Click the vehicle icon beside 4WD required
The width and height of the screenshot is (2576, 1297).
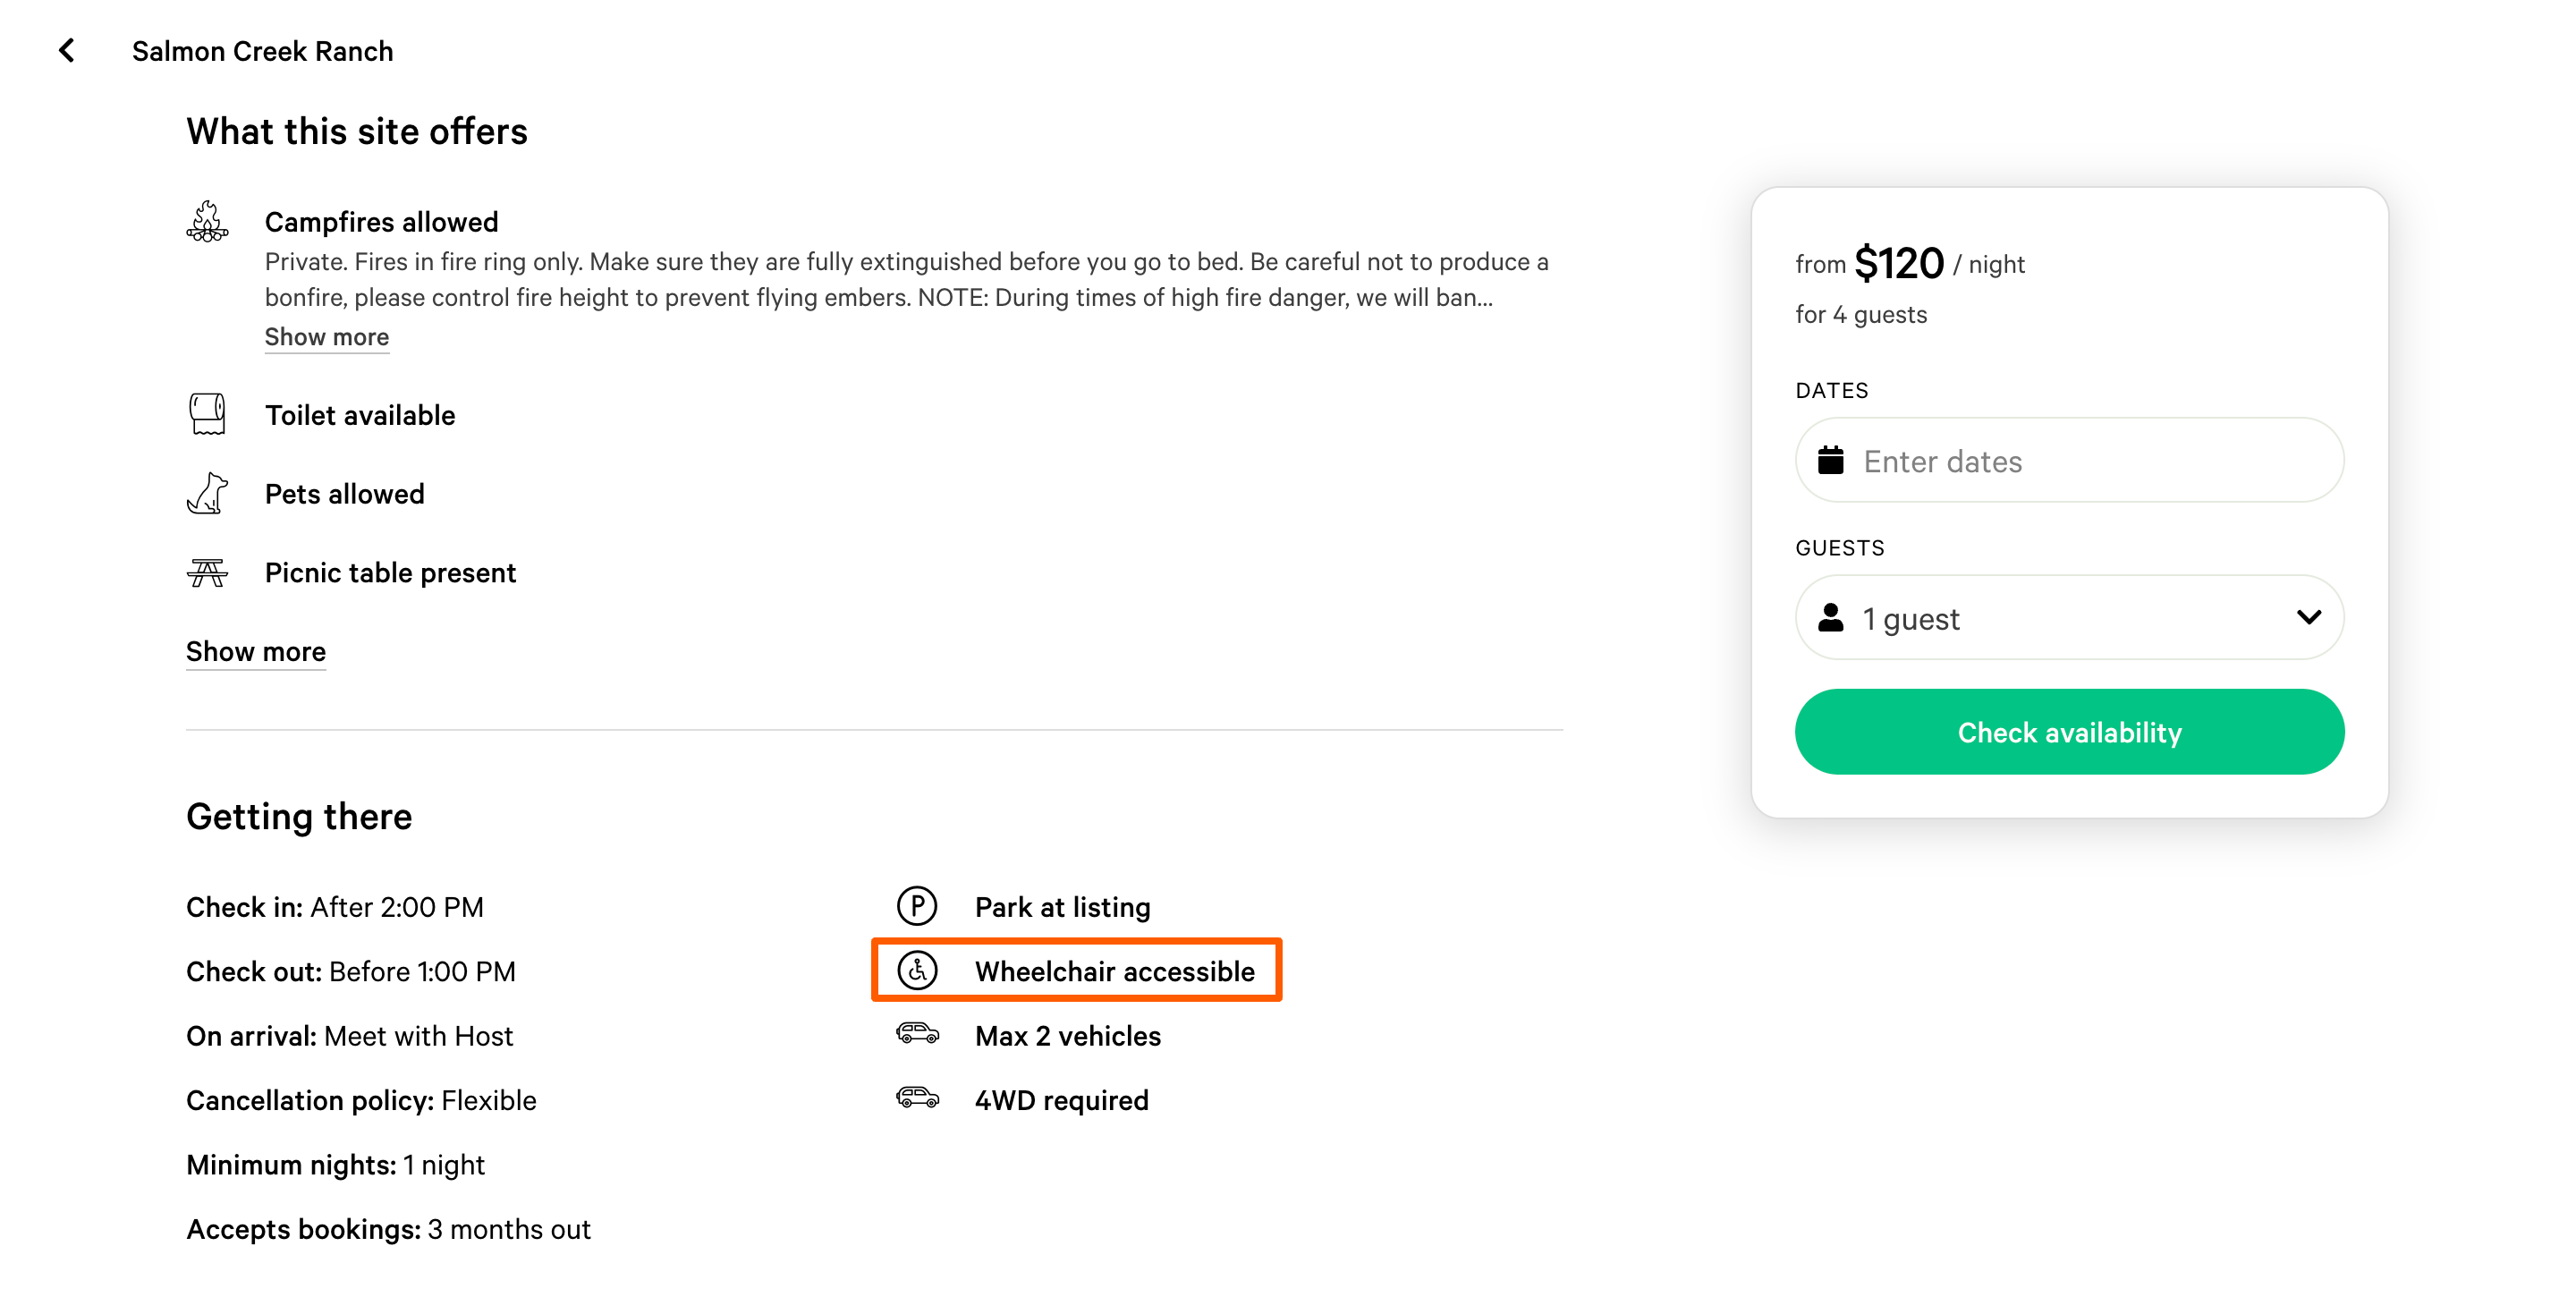[x=917, y=1098]
